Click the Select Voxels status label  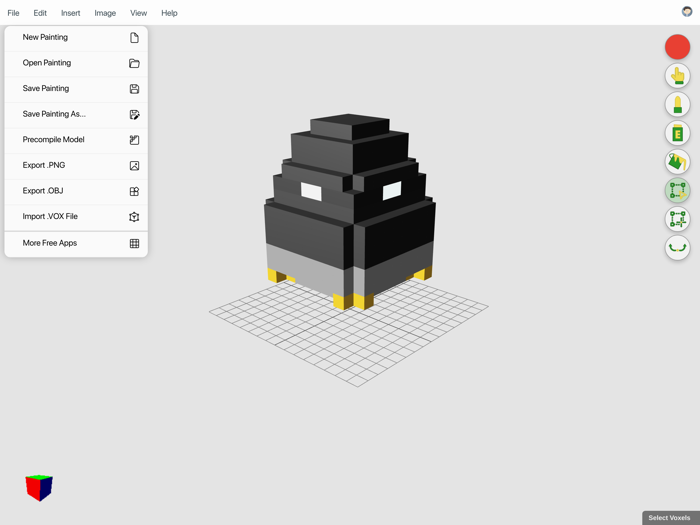point(669,518)
